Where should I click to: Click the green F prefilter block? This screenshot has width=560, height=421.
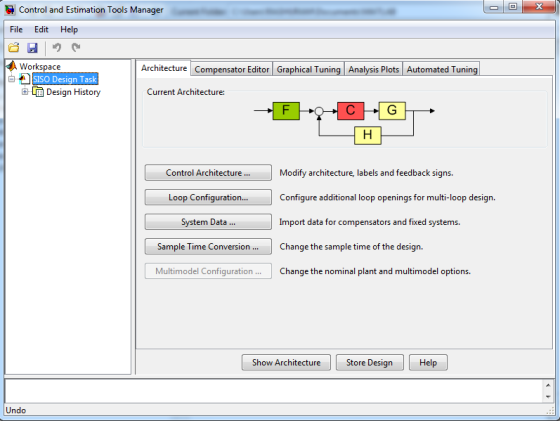pos(286,111)
